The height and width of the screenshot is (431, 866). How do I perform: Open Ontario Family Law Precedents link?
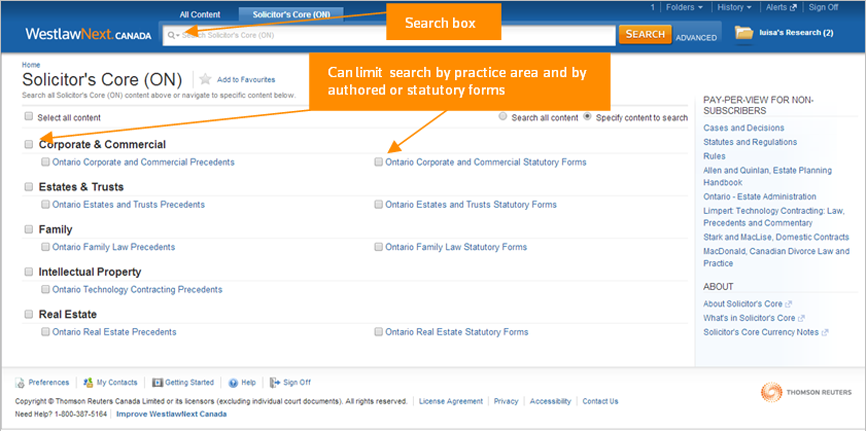114,247
